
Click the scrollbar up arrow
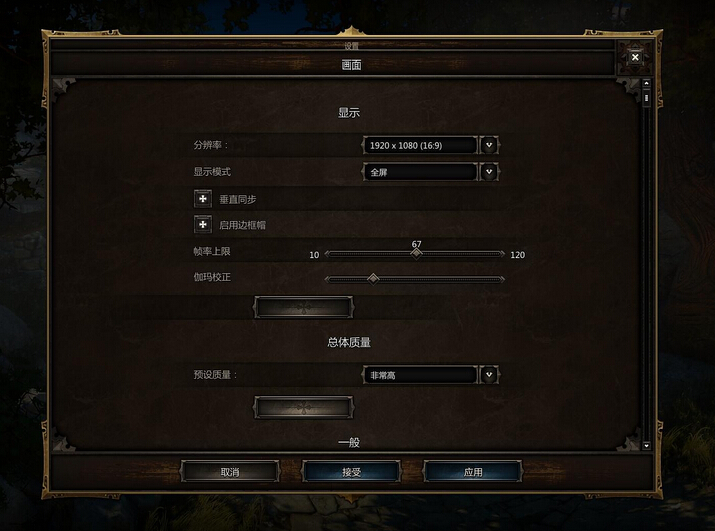(x=646, y=83)
